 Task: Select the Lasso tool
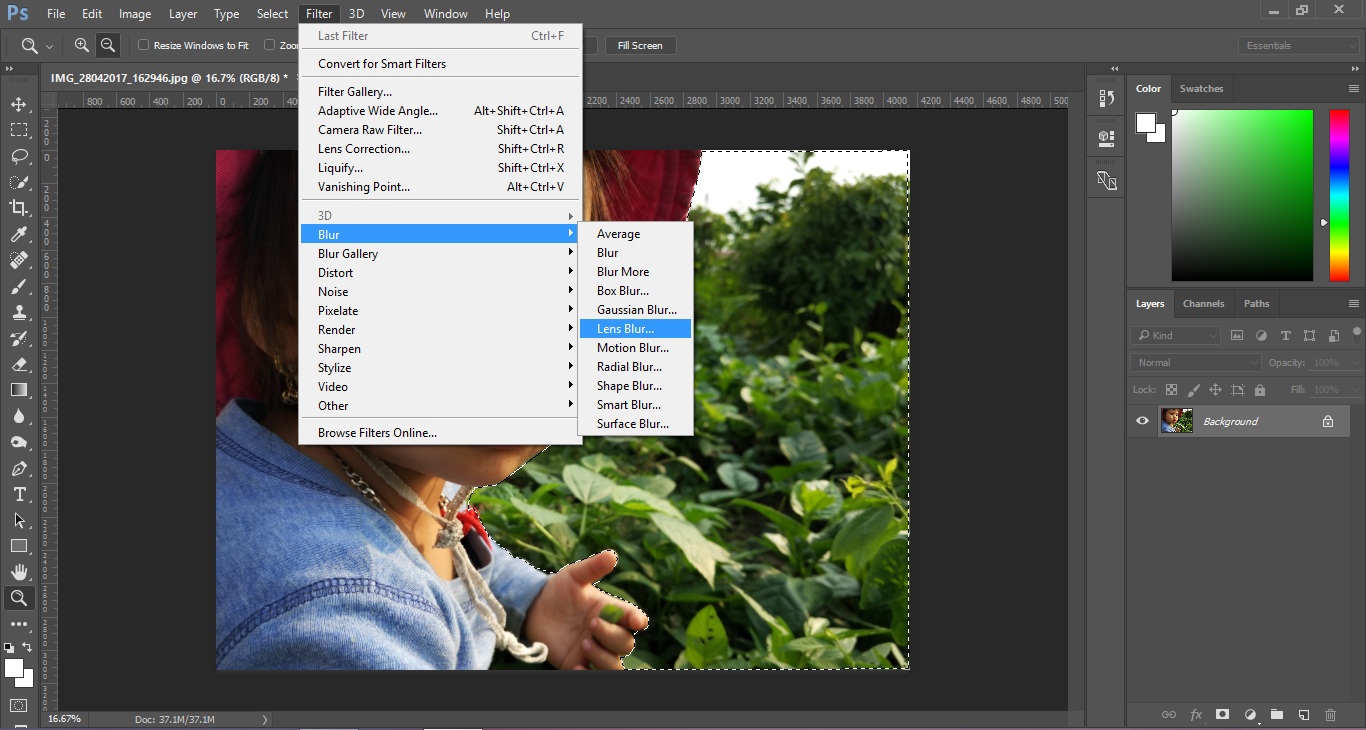19,156
